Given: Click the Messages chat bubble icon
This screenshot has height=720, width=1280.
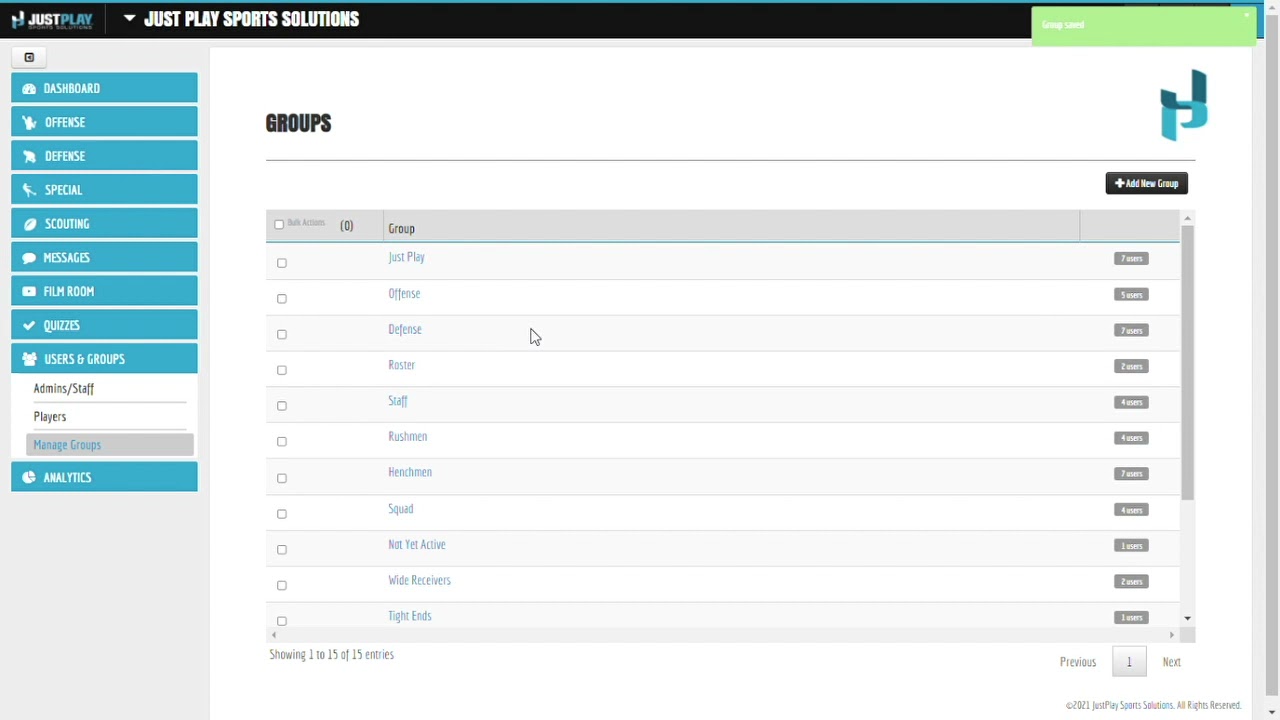Looking at the screenshot, I should [x=29, y=258].
